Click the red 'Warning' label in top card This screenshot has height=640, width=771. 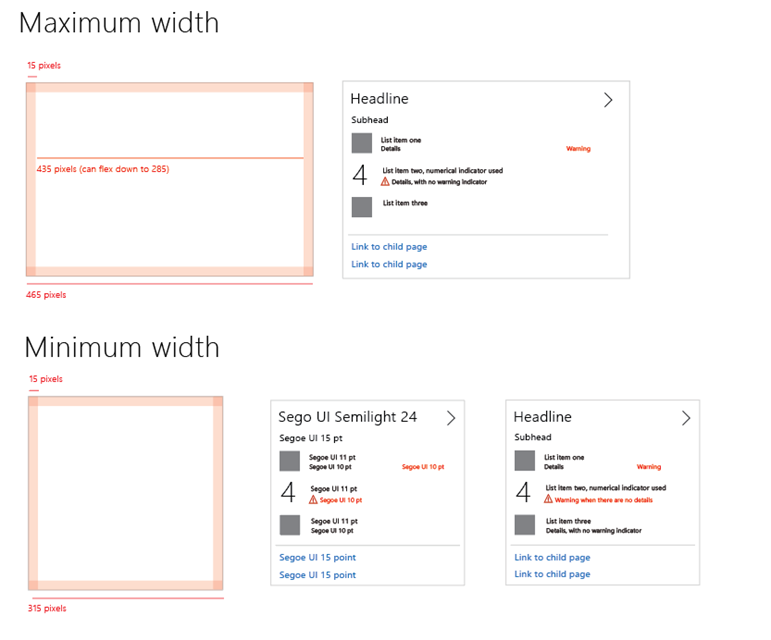click(578, 148)
